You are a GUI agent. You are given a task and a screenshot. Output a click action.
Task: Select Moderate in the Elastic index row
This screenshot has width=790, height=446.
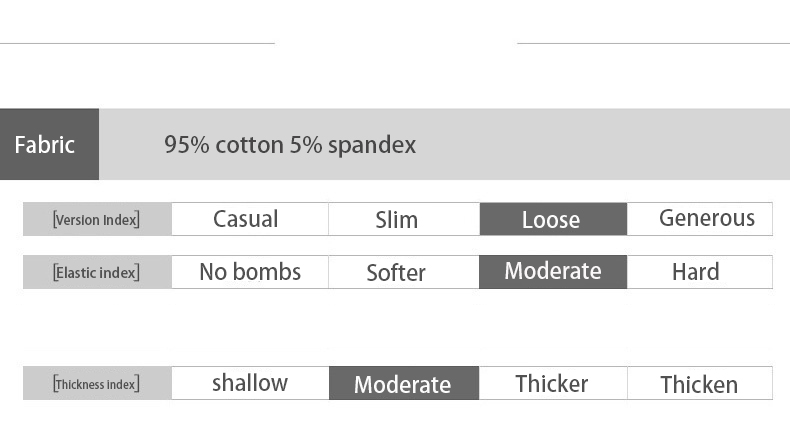(553, 272)
